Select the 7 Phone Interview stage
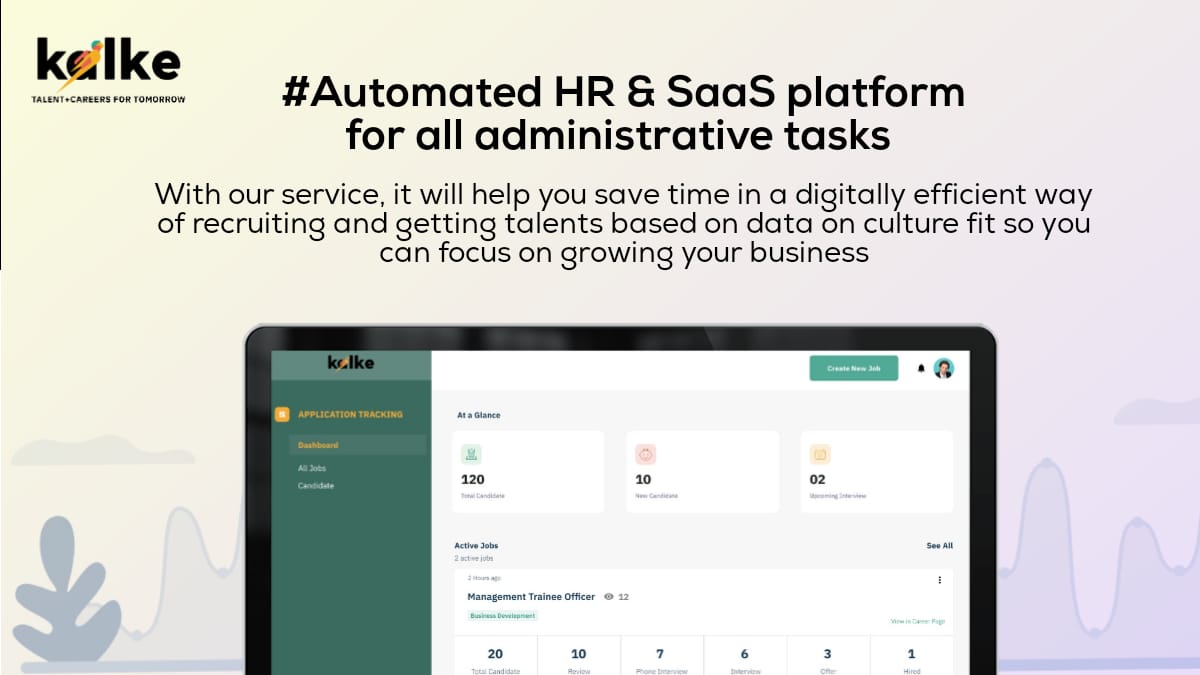 point(661,658)
